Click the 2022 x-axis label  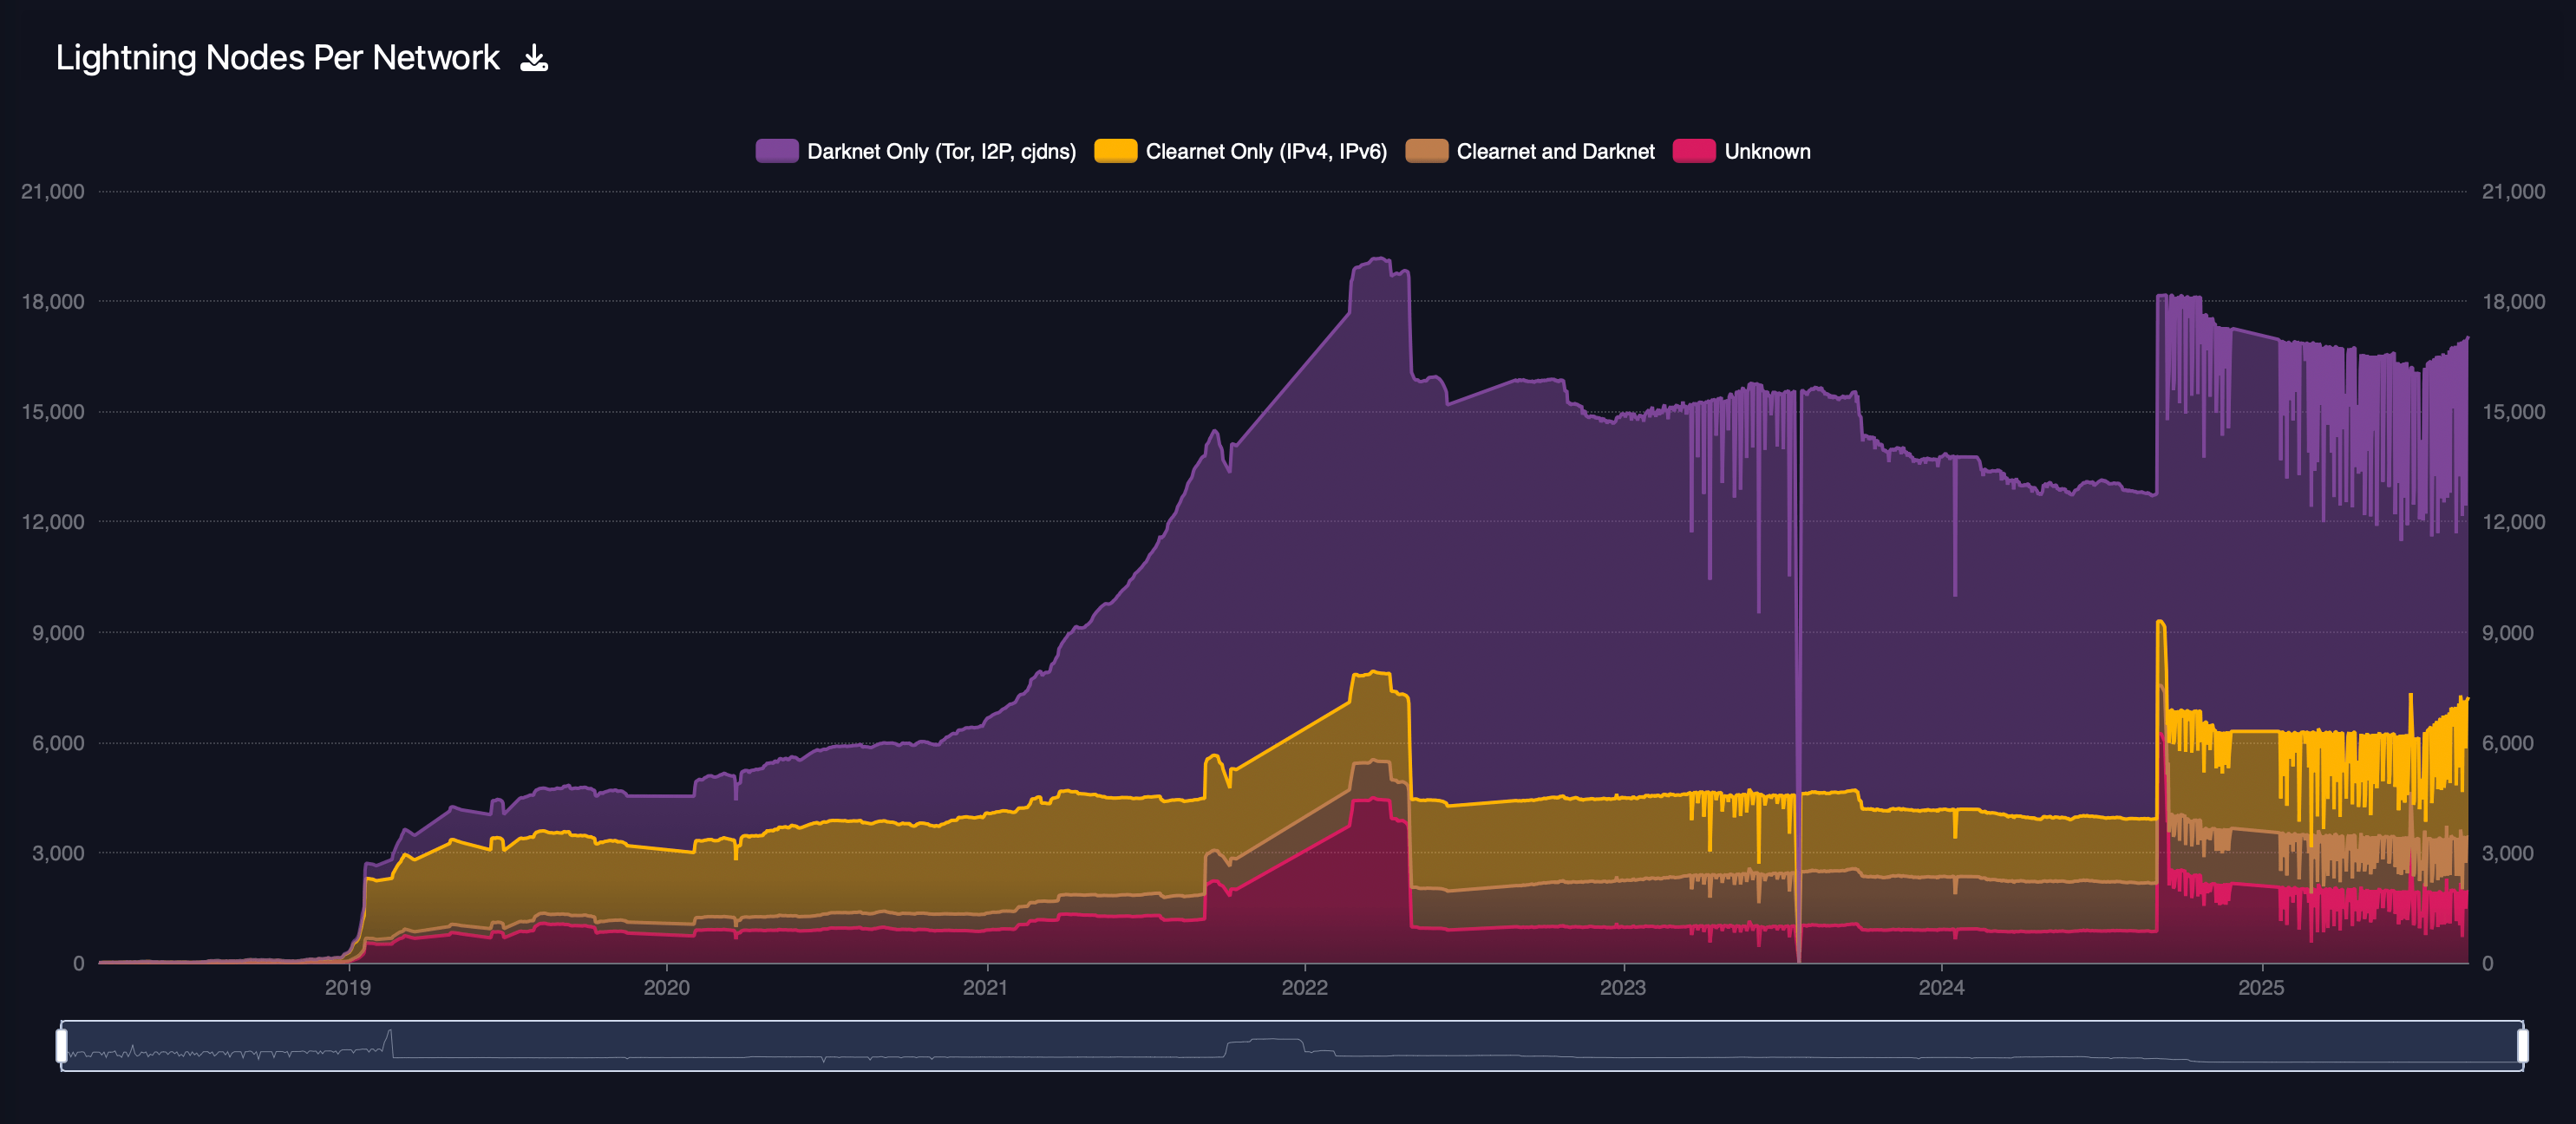tap(1304, 988)
